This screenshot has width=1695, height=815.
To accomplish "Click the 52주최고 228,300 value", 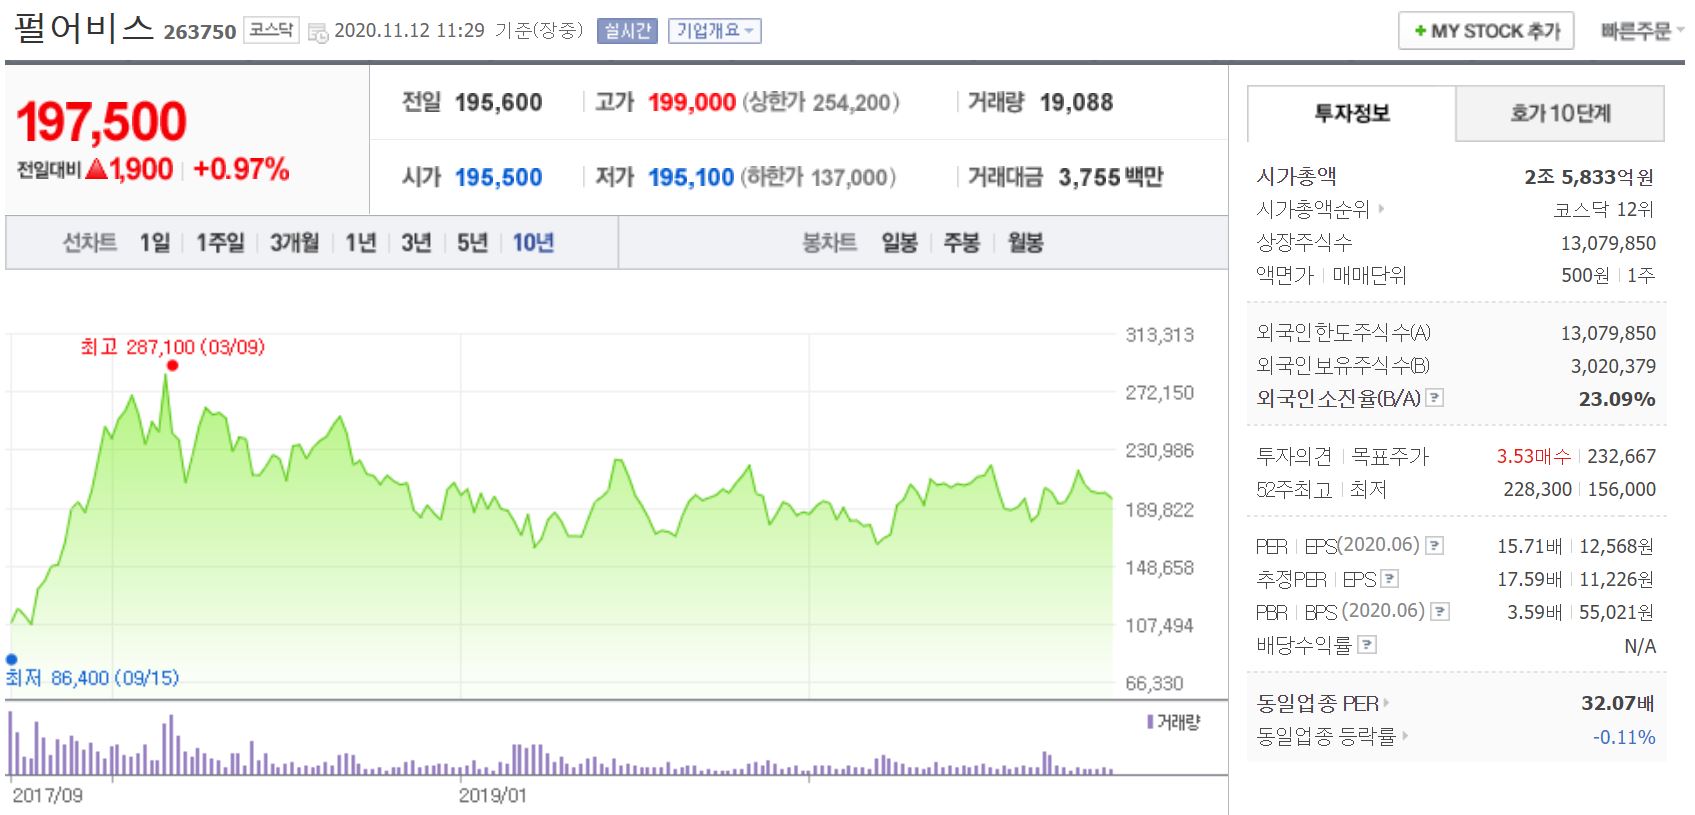I will [x=1537, y=489].
